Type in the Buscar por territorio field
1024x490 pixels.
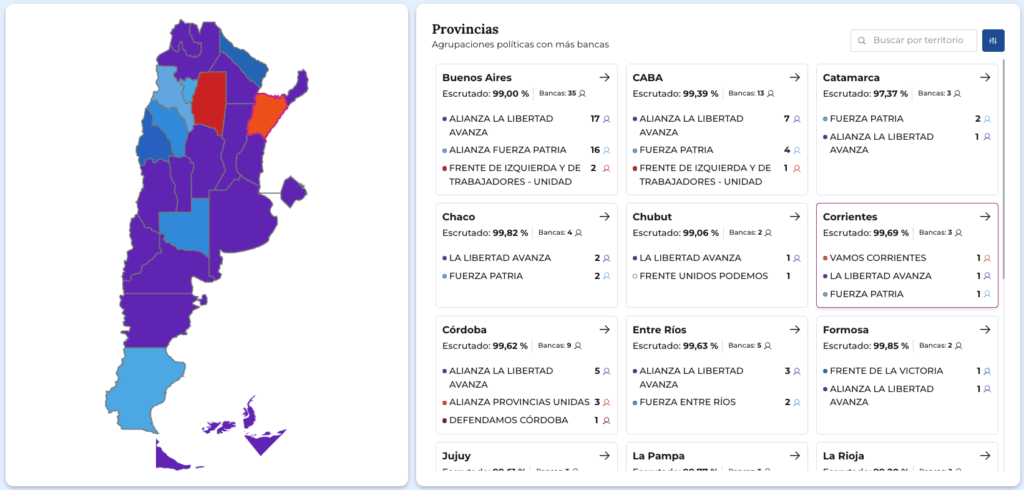(x=921, y=40)
